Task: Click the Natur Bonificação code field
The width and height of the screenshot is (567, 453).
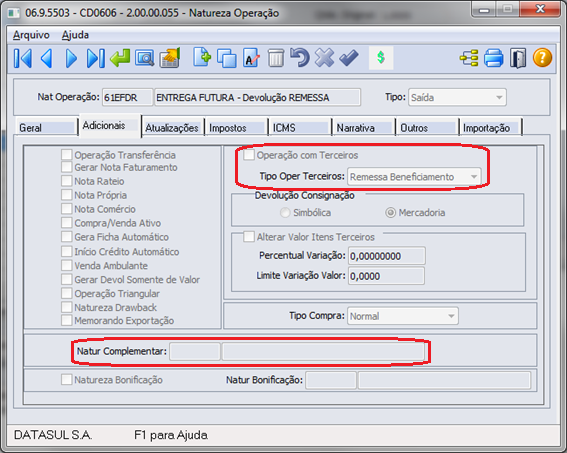Action: 331,380
